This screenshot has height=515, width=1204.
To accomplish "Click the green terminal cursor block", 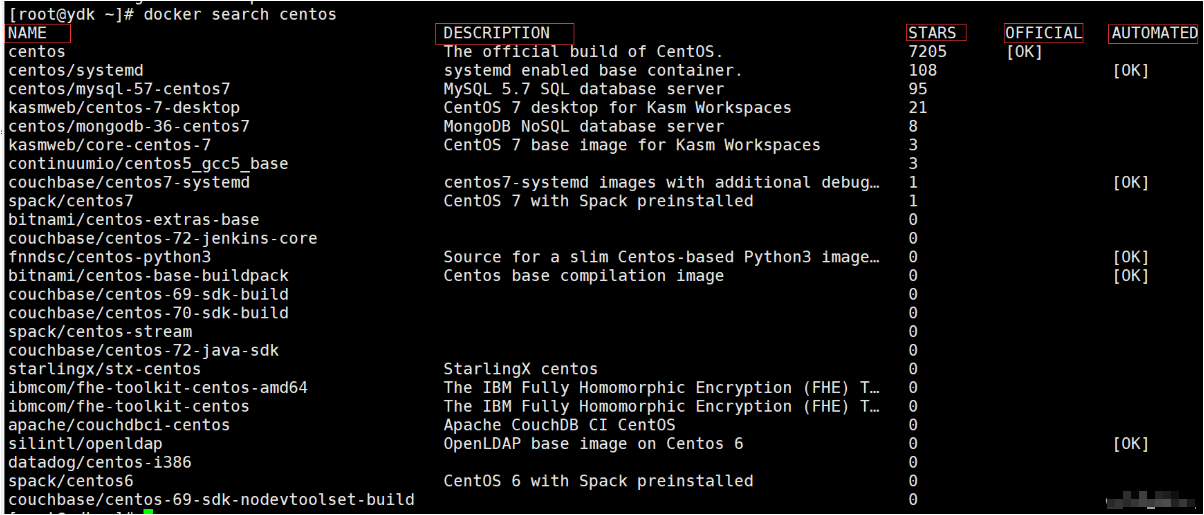I will pyautogui.click(x=148, y=512).
